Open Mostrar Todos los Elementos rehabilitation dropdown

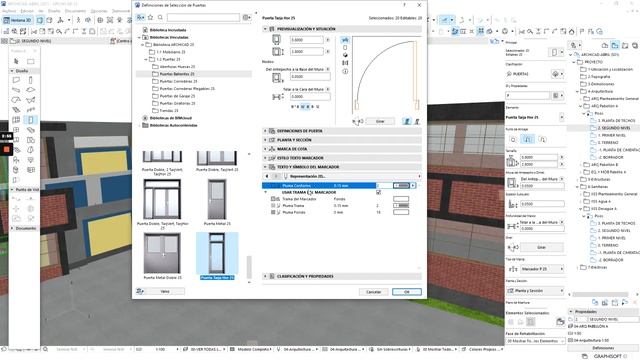(x=536, y=341)
